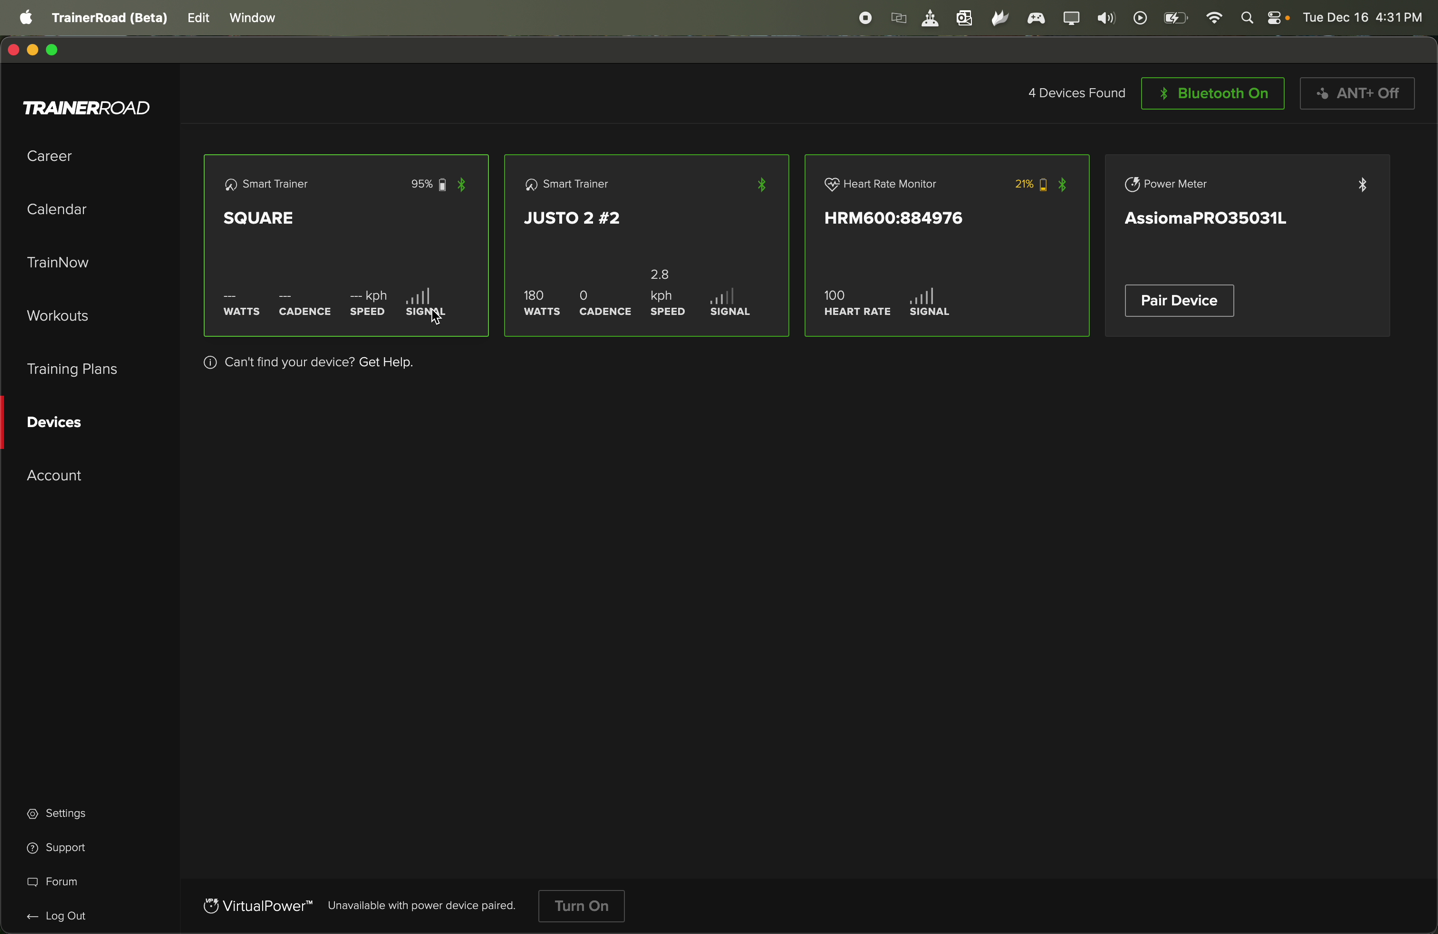This screenshot has width=1438, height=934.
Task: Click the signal strength bars on HRM600:884976
Action: tap(921, 297)
